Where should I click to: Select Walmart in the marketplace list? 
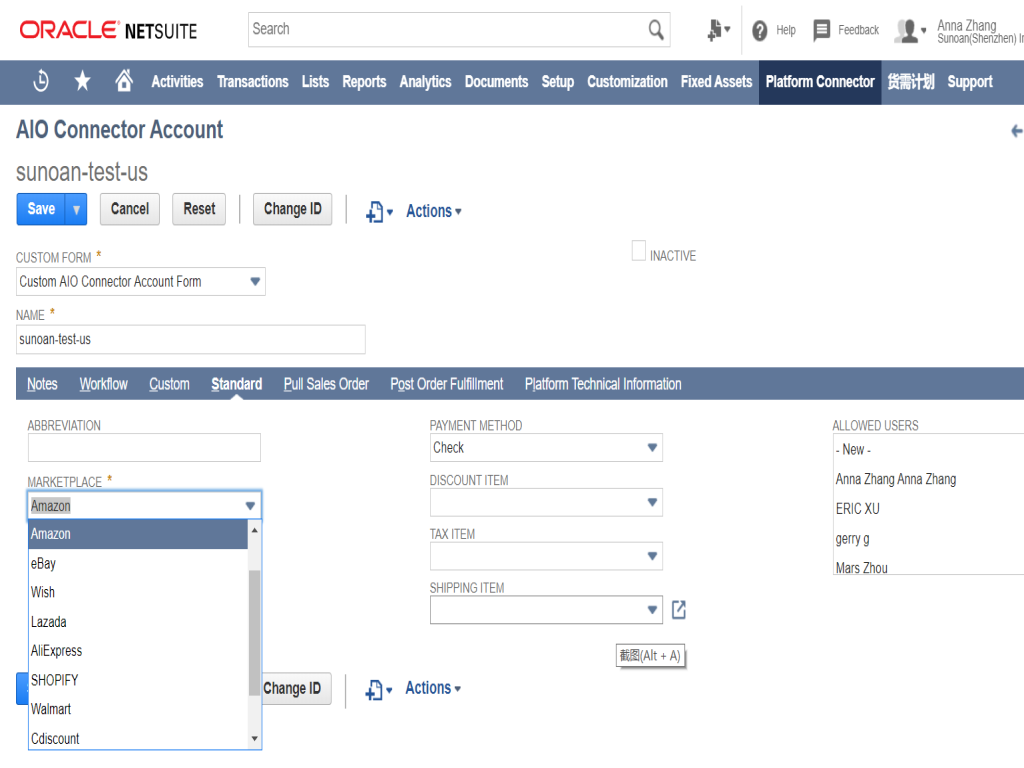coord(138,709)
